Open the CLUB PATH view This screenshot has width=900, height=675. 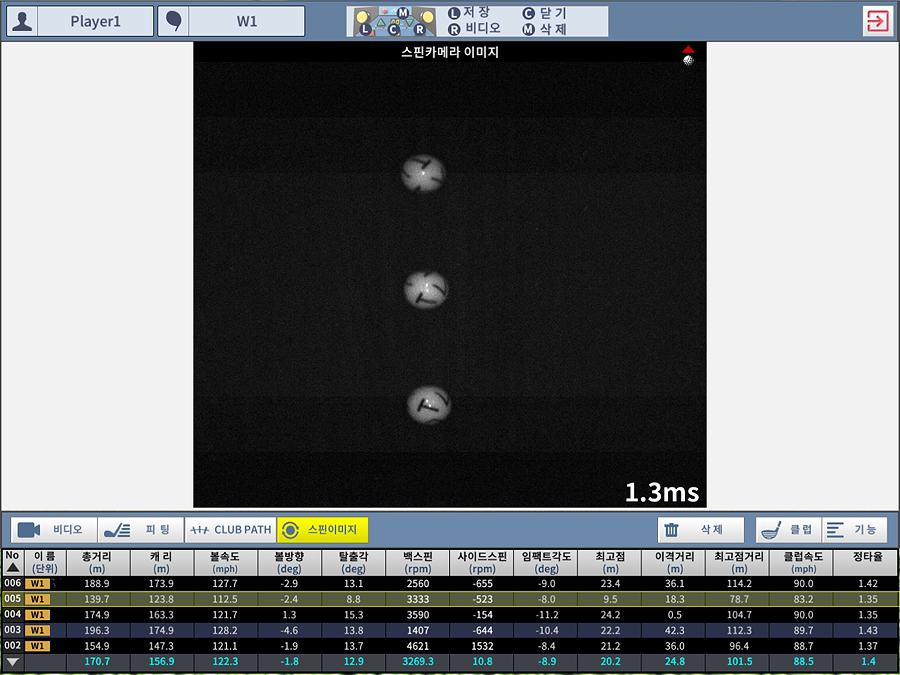[230, 530]
